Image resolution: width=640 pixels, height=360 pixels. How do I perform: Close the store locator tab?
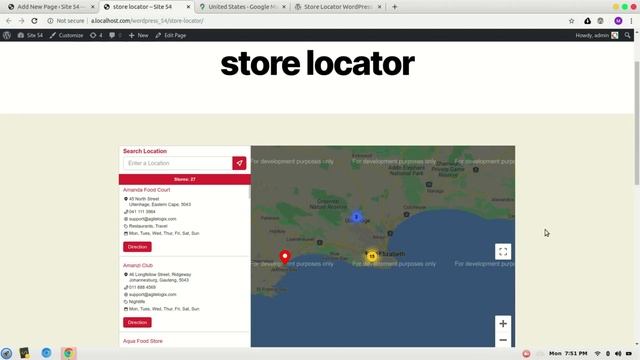click(x=188, y=7)
